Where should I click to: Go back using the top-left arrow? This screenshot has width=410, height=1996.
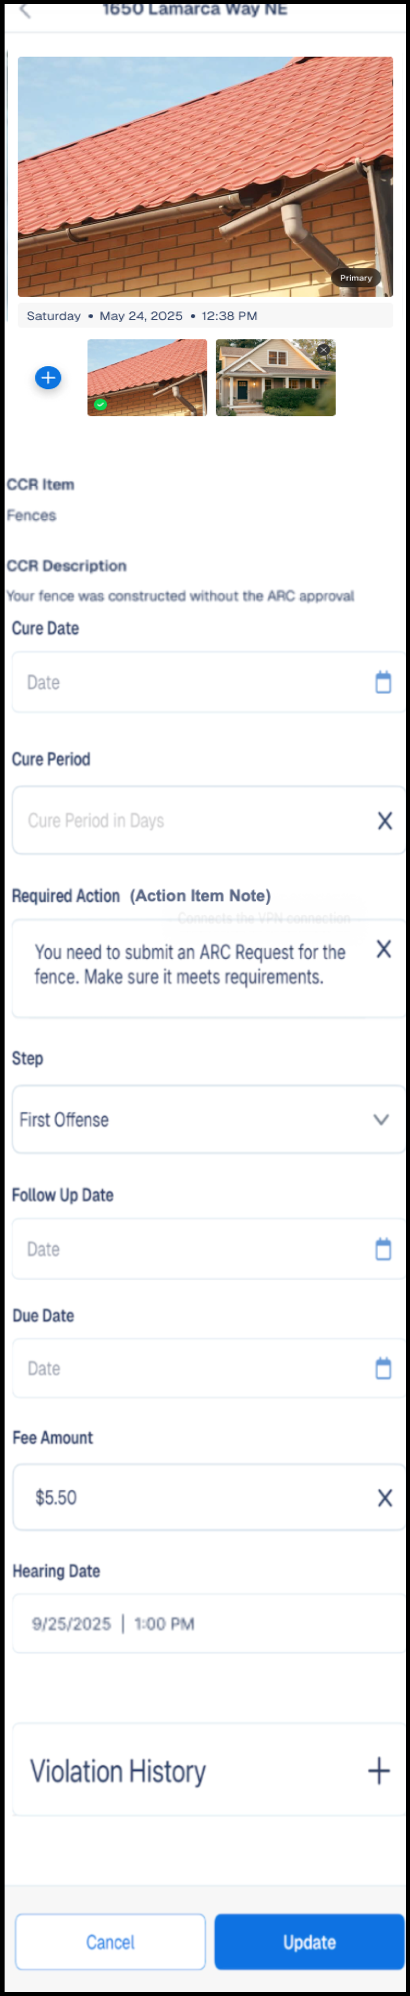tap(25, 11)
